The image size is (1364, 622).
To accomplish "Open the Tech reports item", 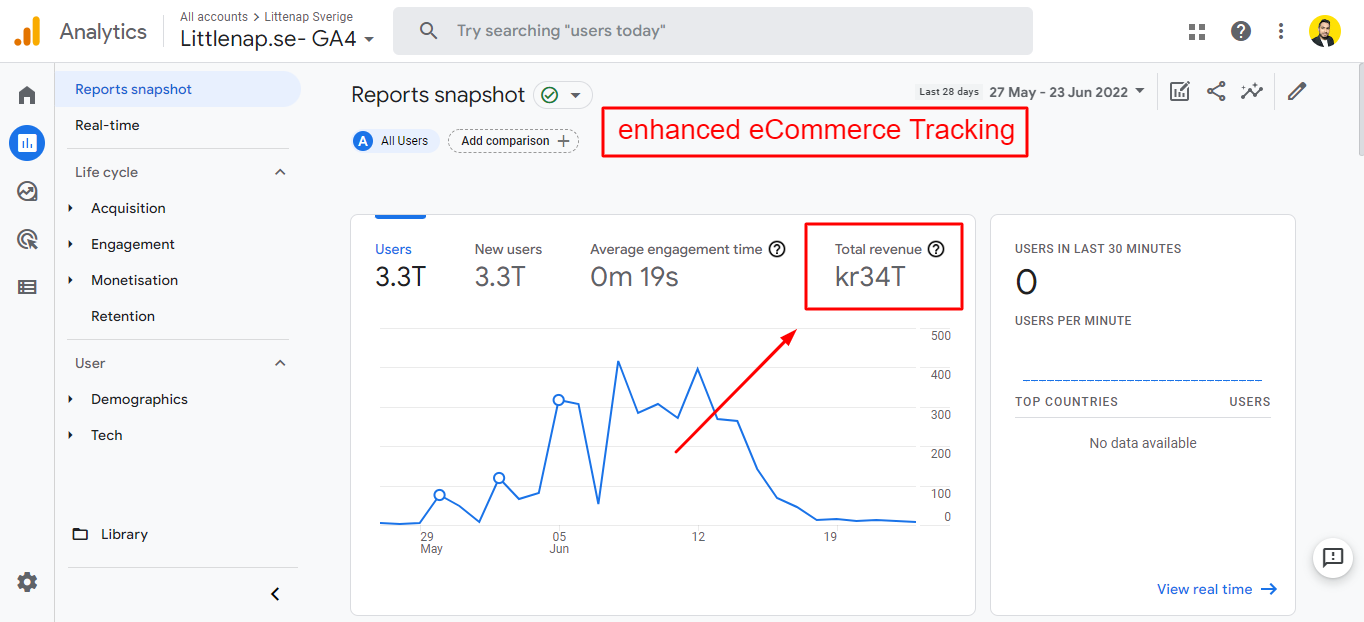I will pos(107,435).
